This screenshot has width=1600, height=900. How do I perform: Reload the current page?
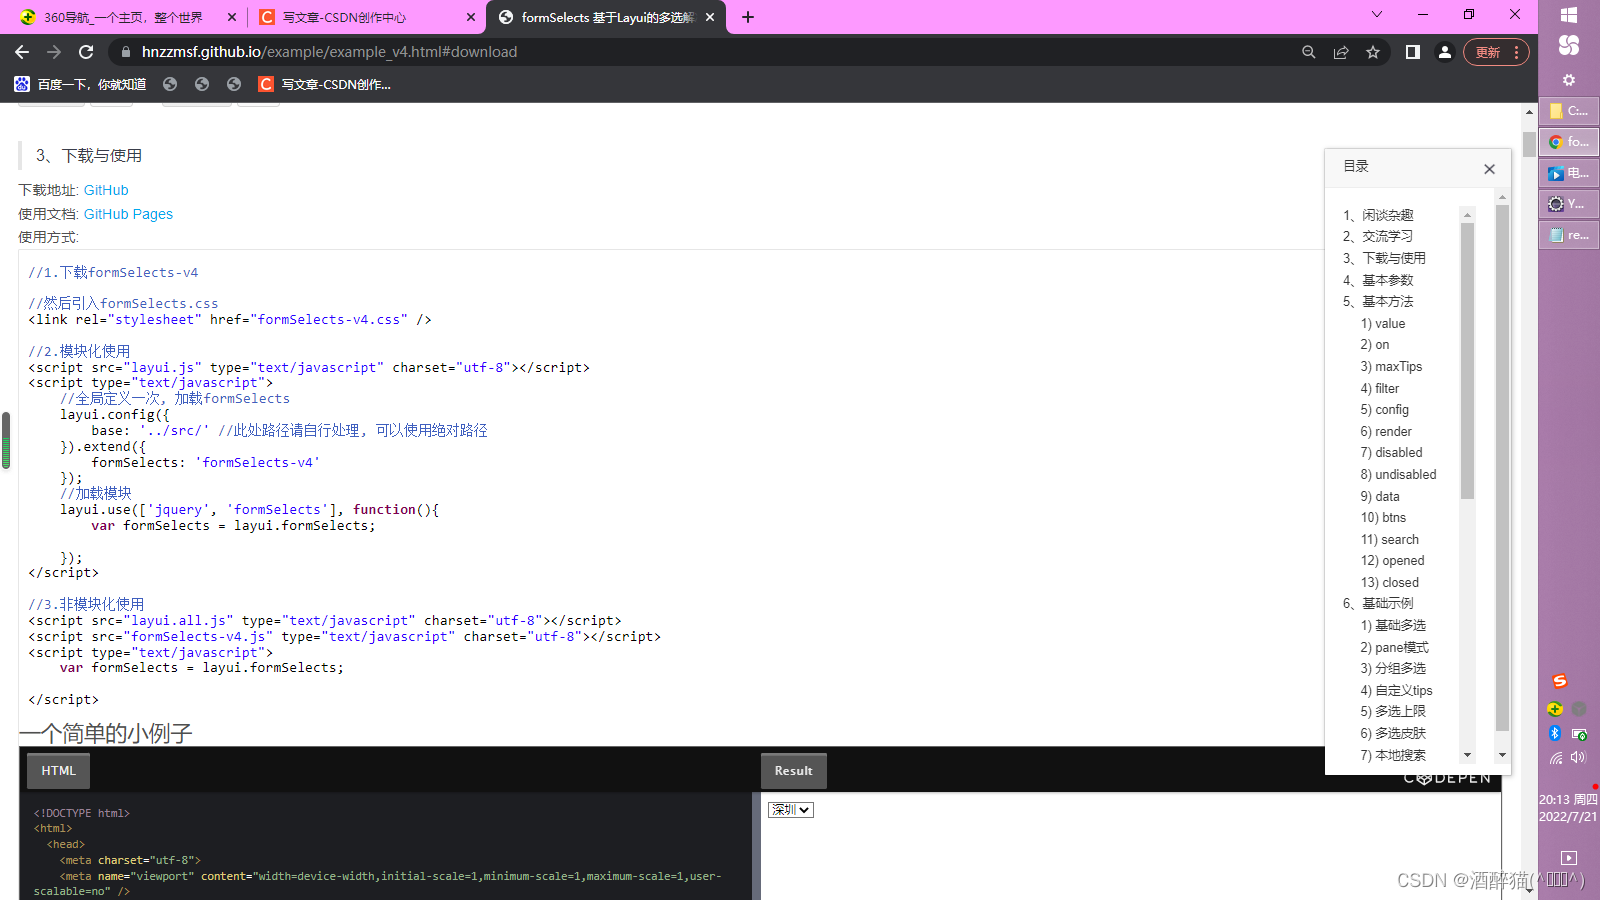[86, 52]
